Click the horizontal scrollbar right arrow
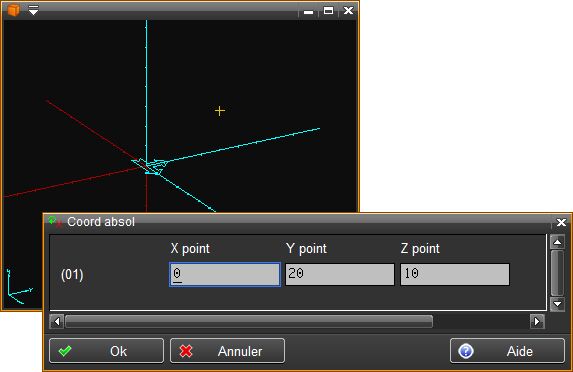573x372 pixels. 537,322
